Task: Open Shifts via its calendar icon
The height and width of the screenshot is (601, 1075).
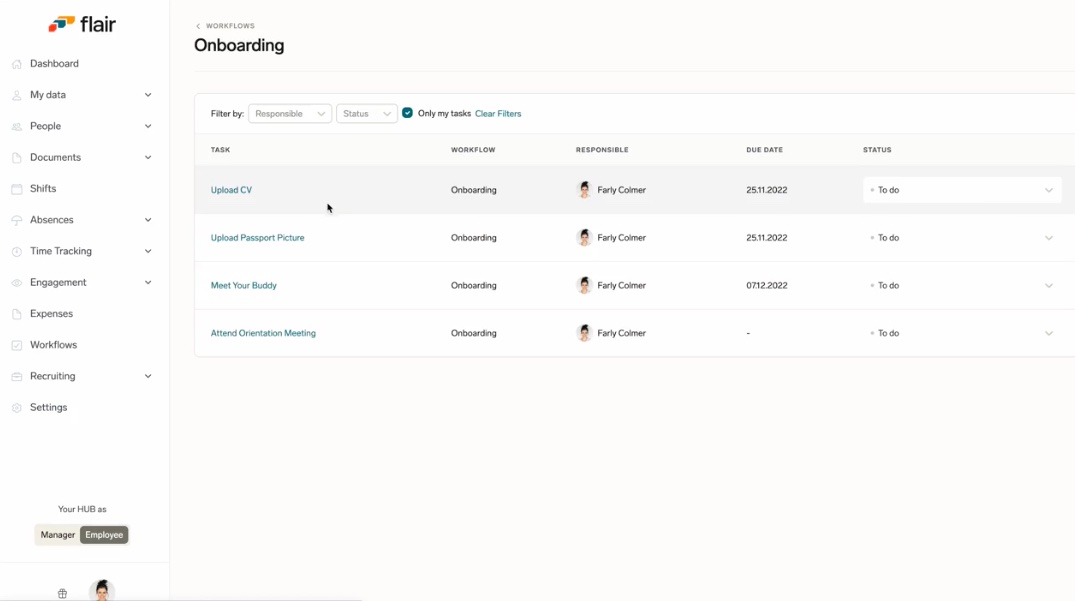Action: tap(17, 189)
